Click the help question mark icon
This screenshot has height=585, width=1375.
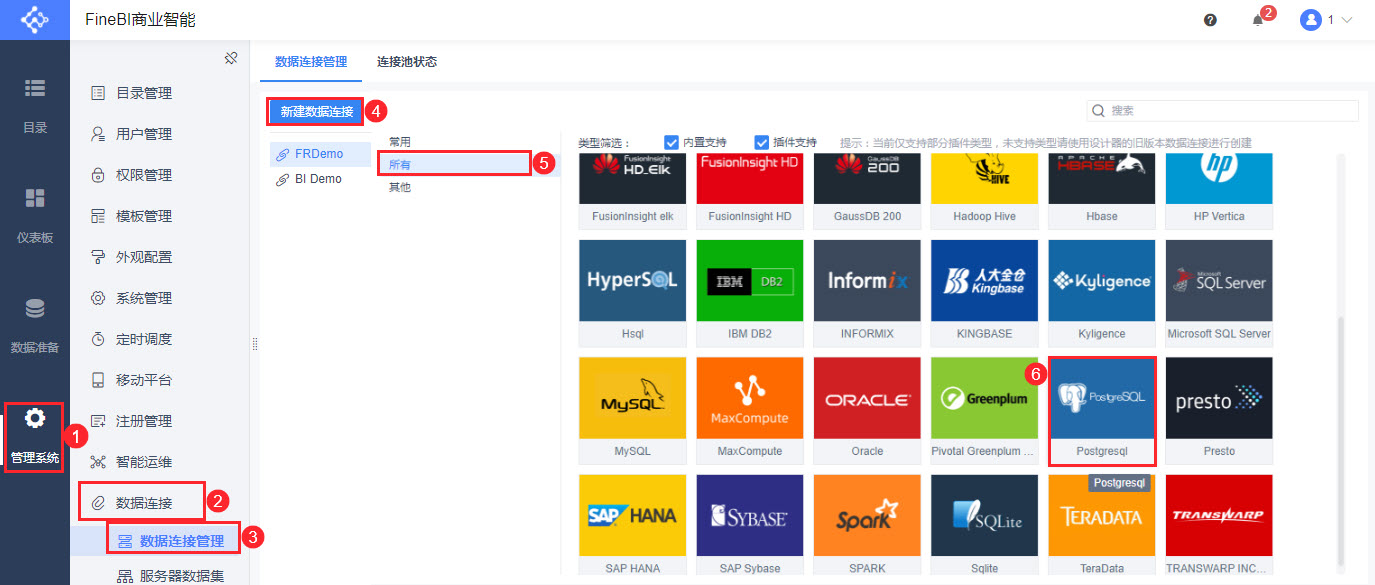click(1210, 20)
